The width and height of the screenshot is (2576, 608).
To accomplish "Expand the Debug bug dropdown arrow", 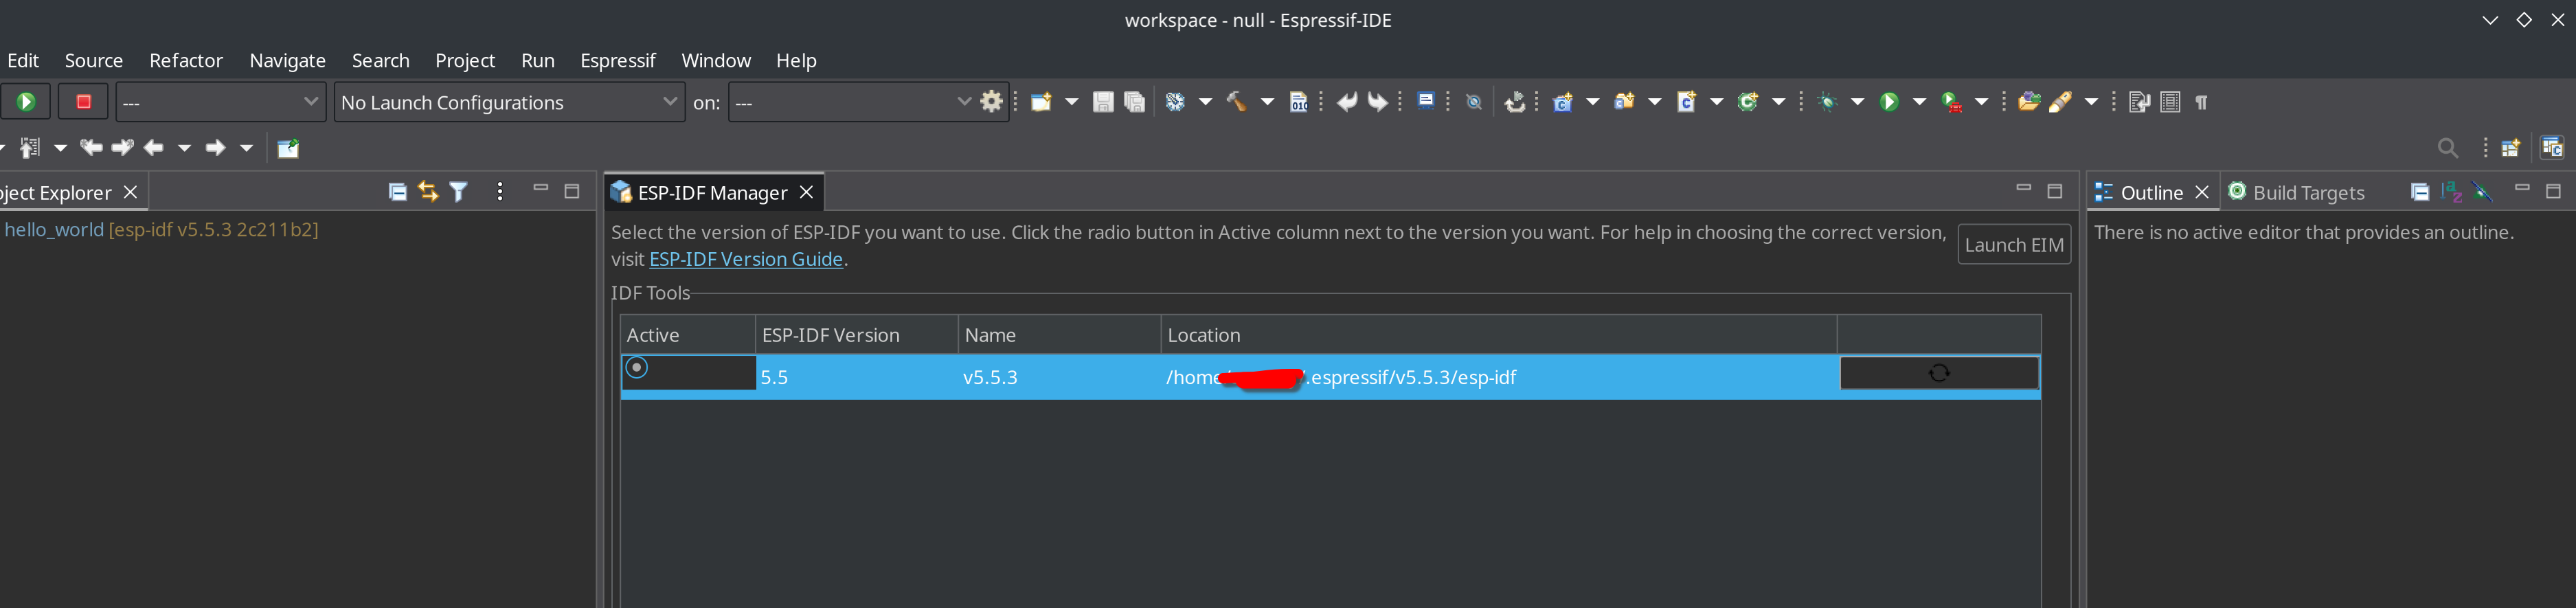I will coord(1857,102).
